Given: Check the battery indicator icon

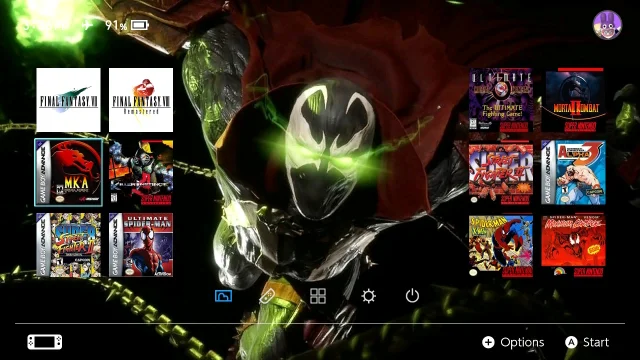Looking at the screenshot, I should 140,25.
